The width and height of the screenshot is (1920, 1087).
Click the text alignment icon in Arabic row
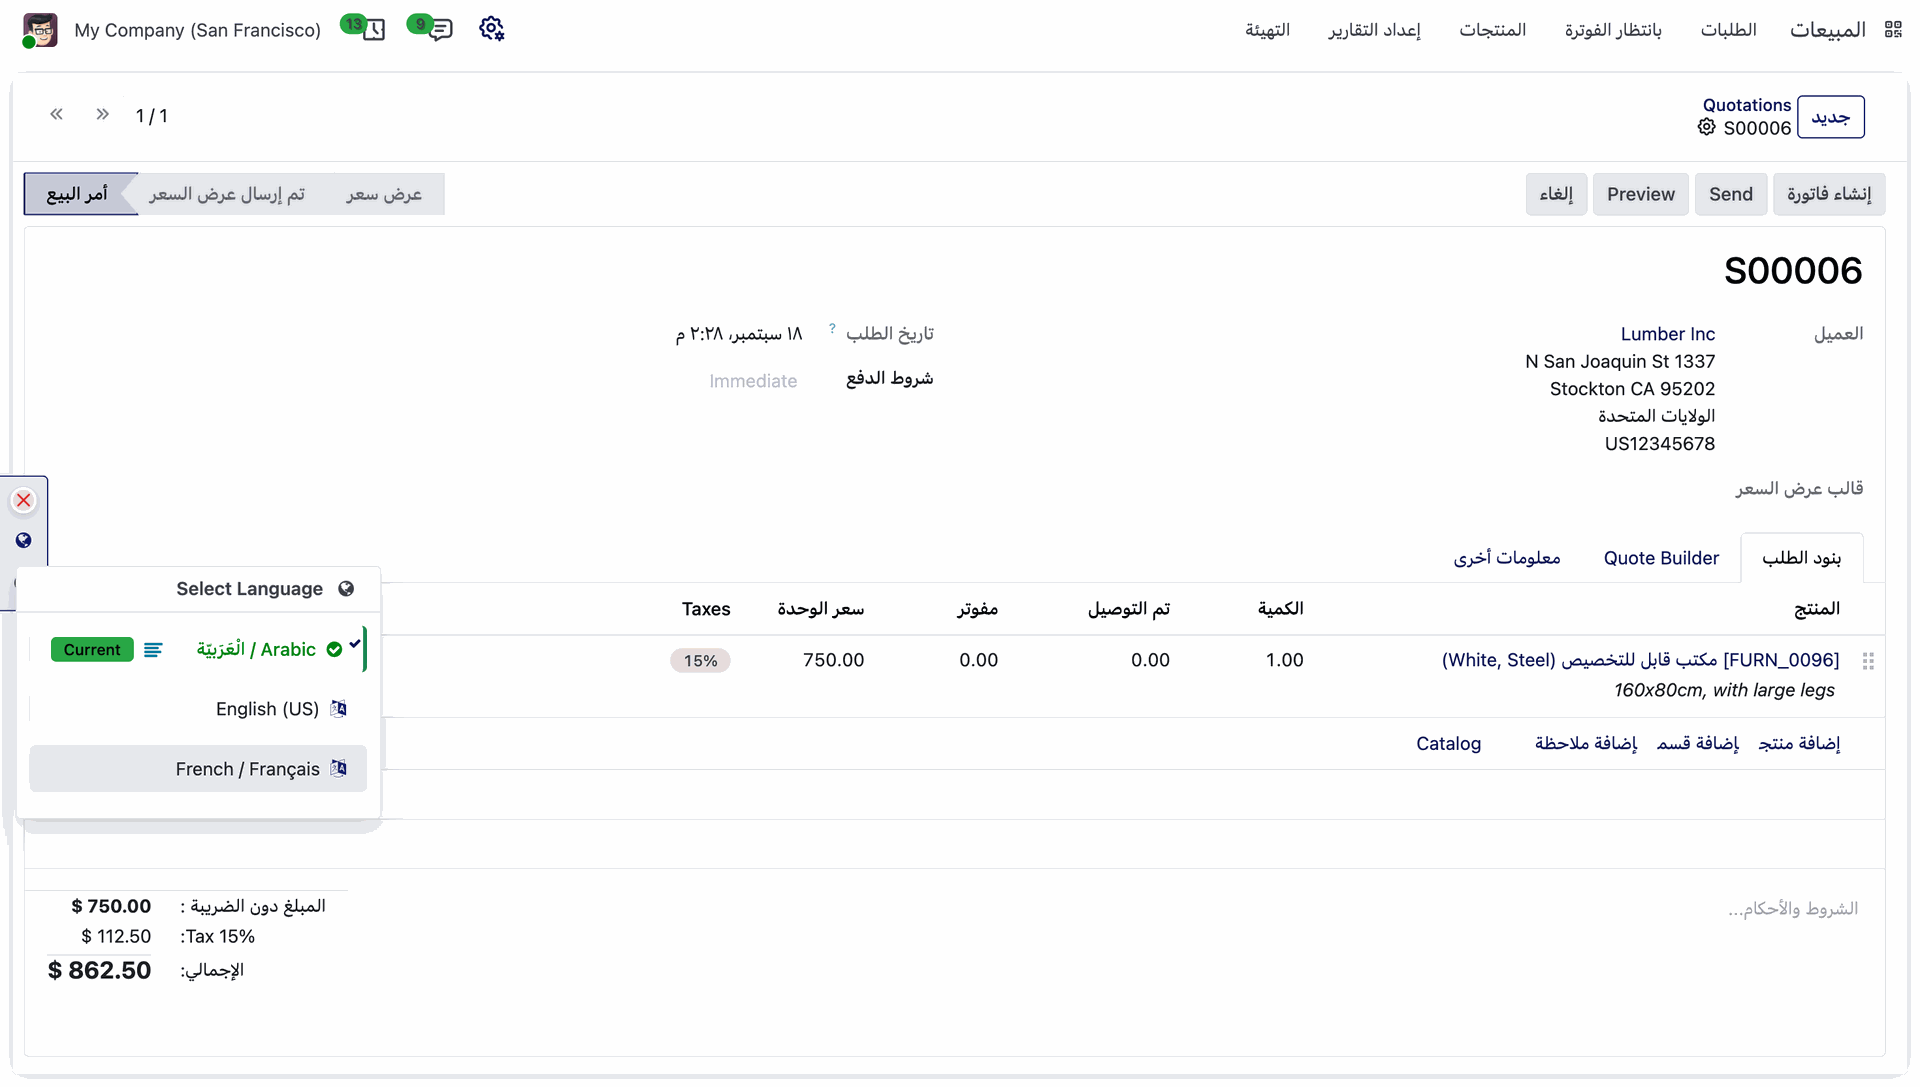click(x=153, y=650)
